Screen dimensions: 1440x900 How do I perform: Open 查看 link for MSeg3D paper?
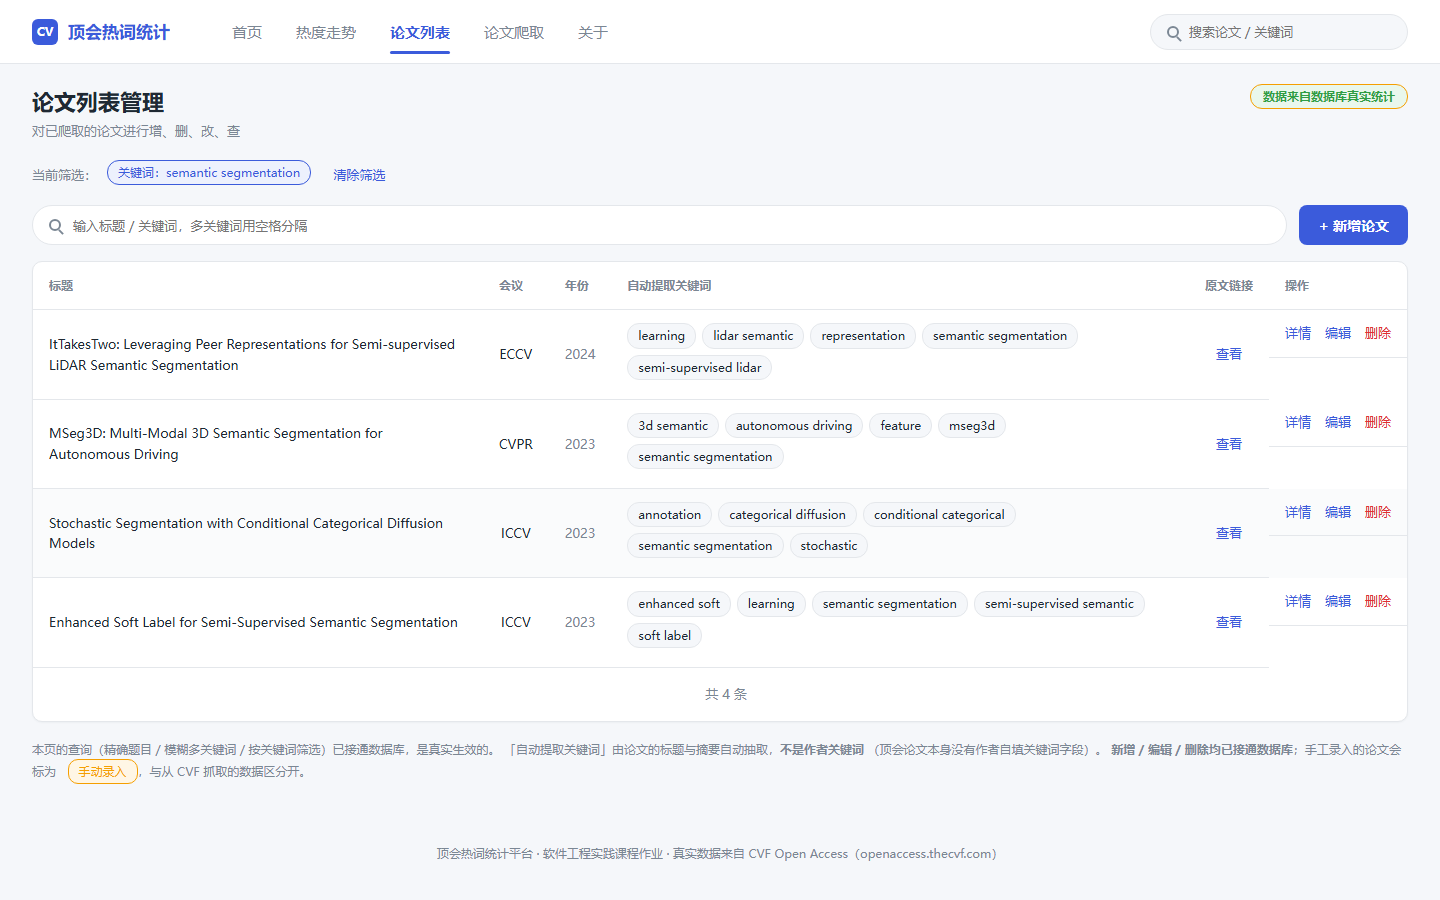pos(1229,444)
